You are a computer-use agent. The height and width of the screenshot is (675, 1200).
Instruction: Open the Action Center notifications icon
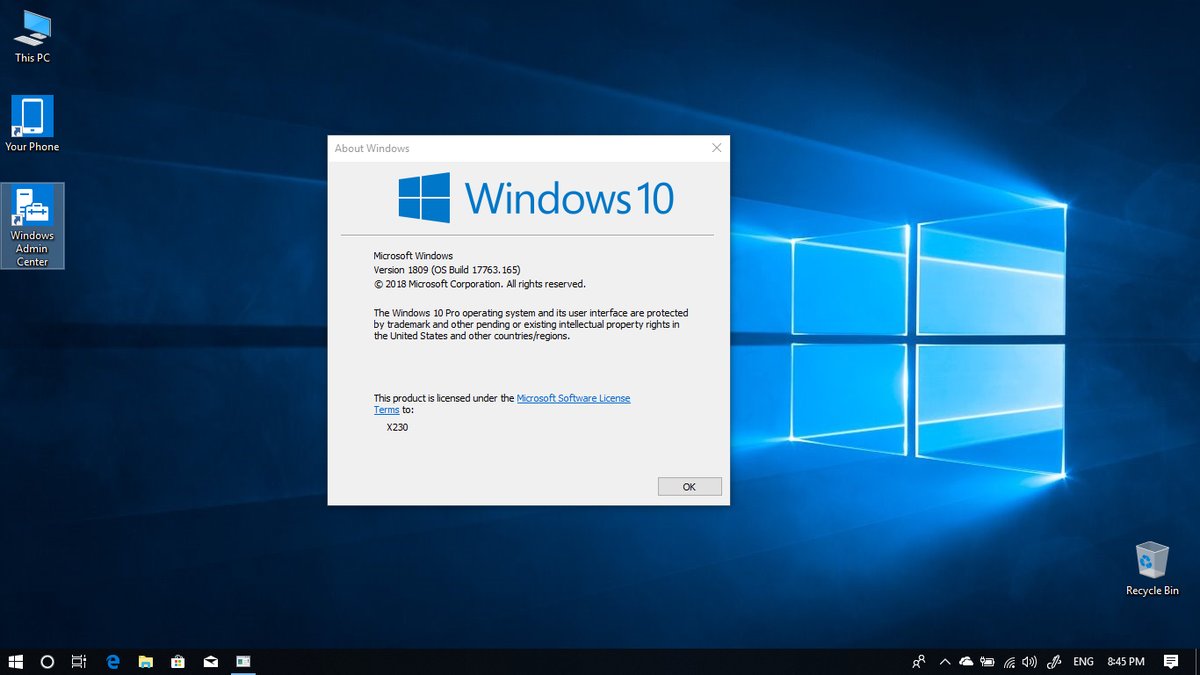(x=1171, y=662)
